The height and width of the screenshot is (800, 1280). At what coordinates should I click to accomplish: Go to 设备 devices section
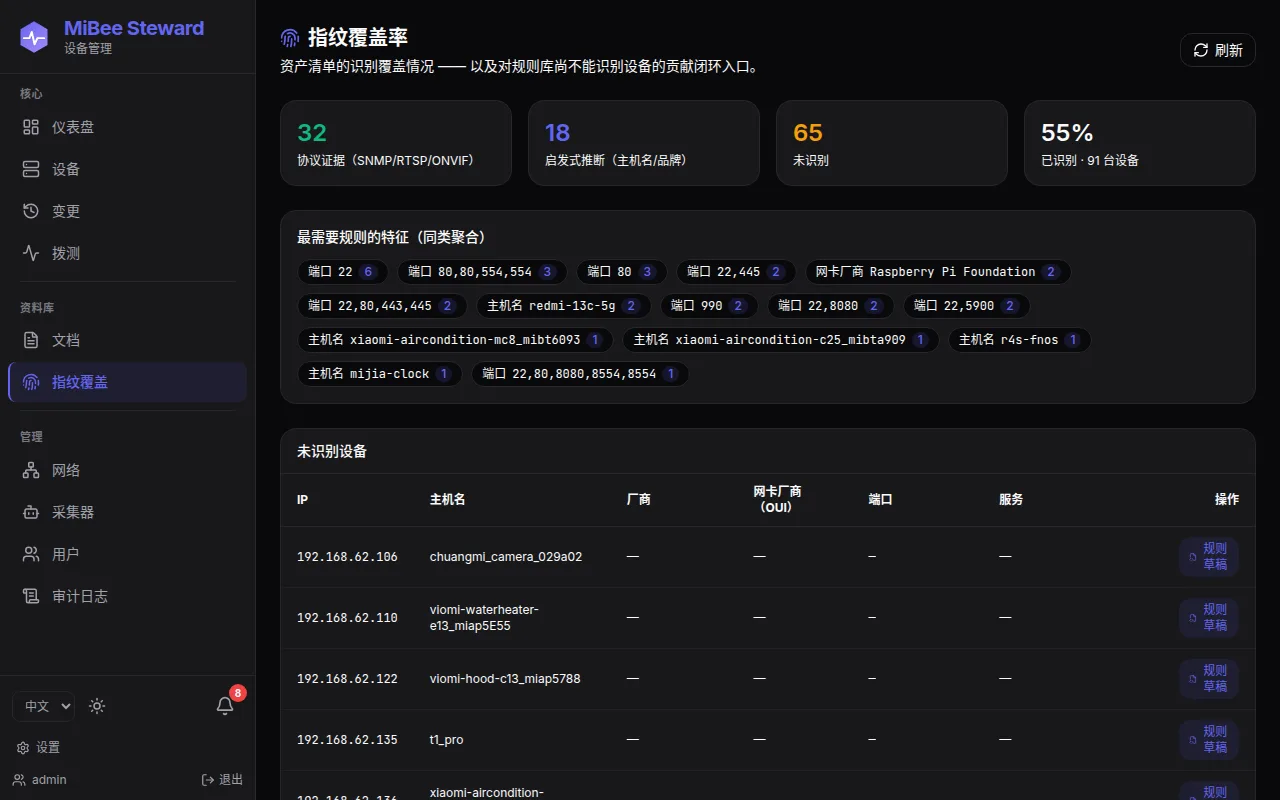(x=128, y=169)
